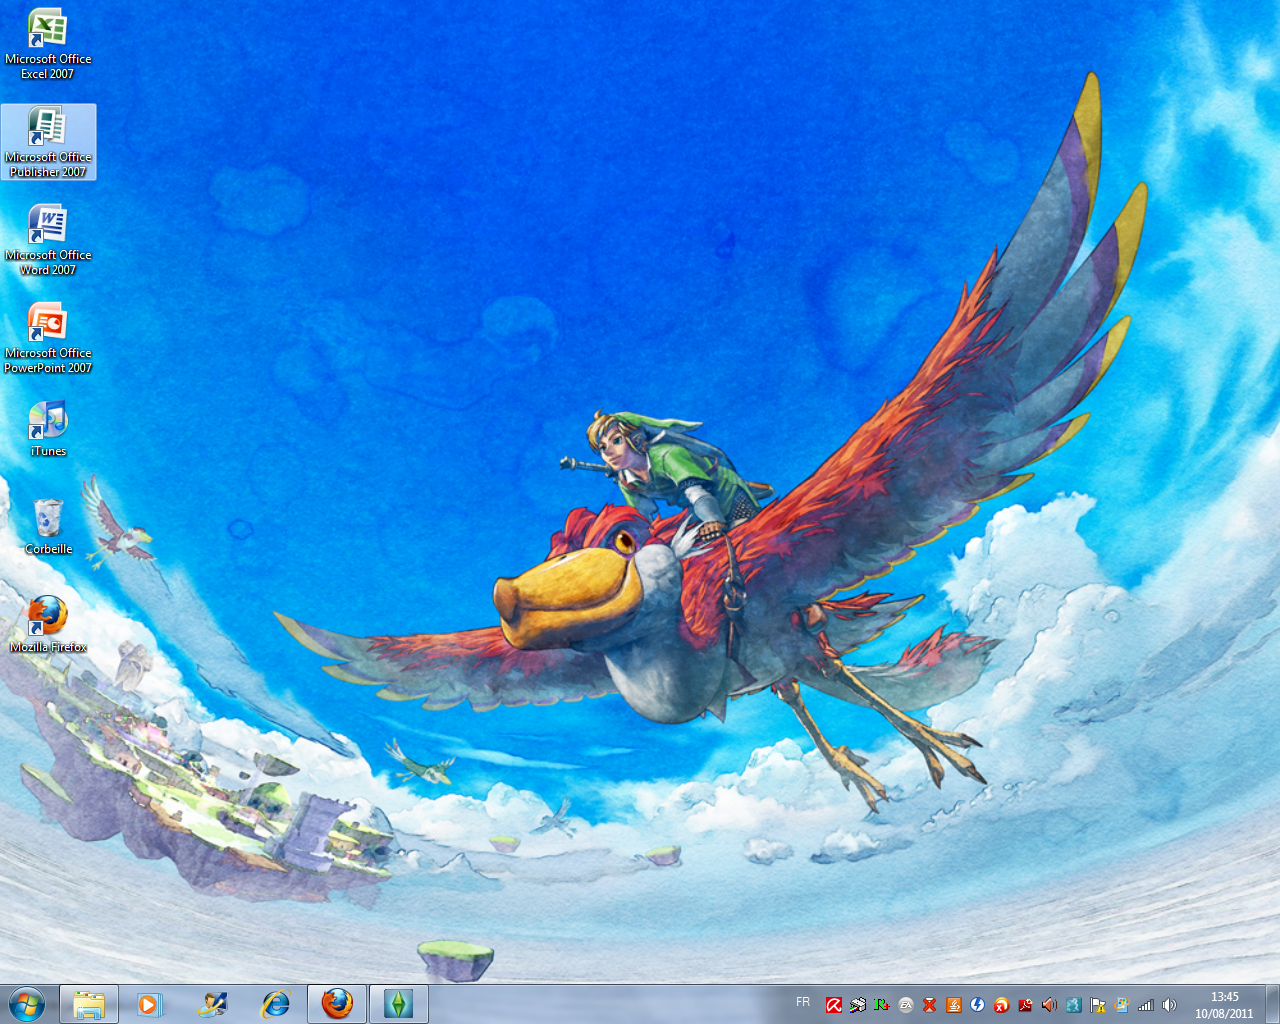Launch Windows Media Player from taskbar
This screenshot has height=1024, width=1280.
(x=150, y=1004)
